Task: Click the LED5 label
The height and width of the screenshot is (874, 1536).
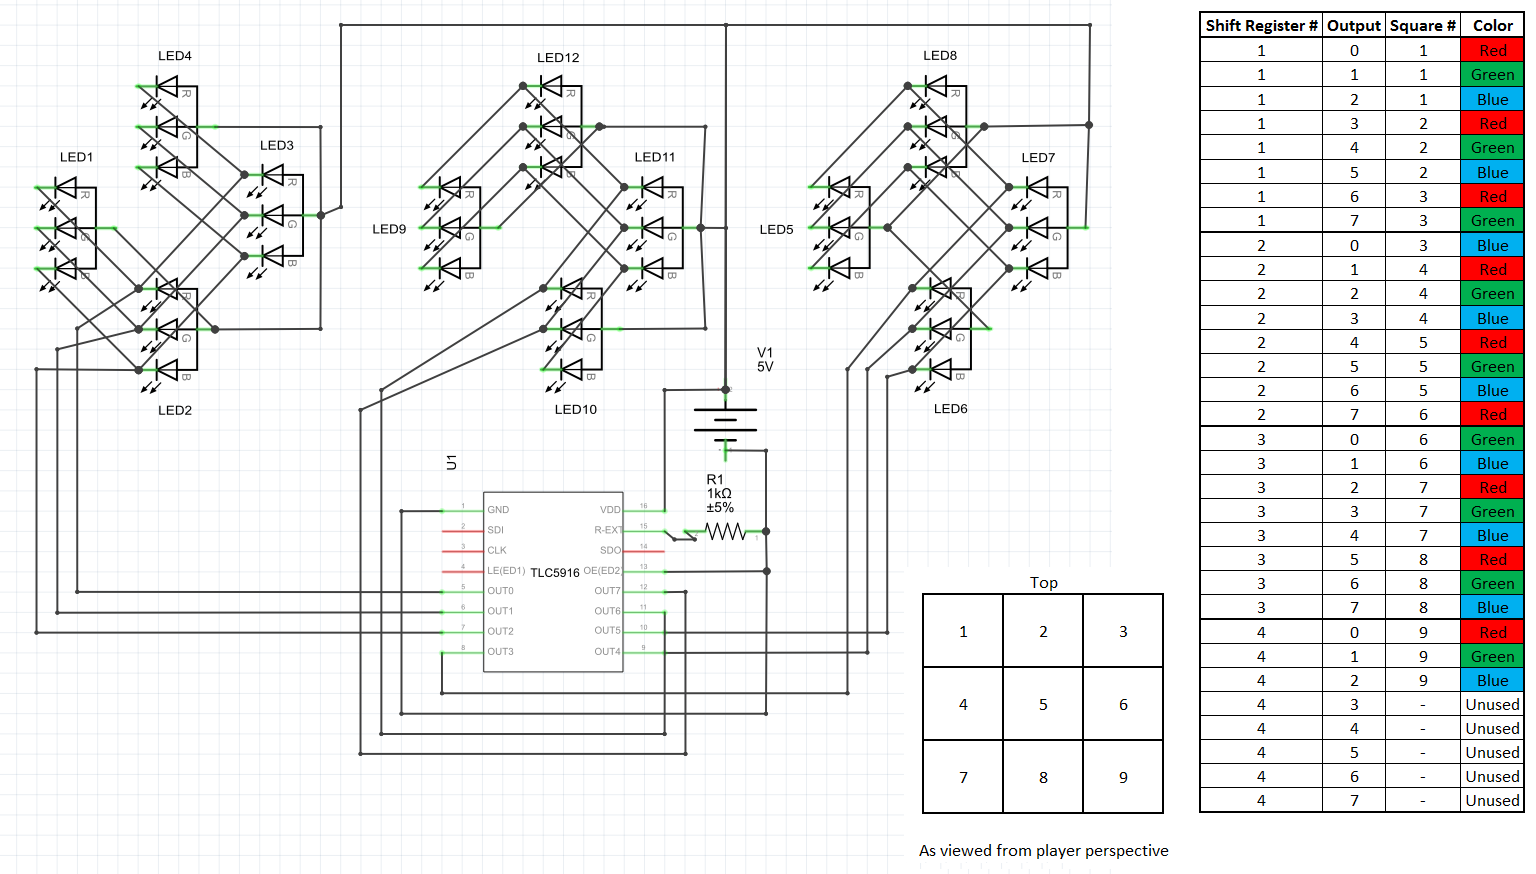Action: 776,229
